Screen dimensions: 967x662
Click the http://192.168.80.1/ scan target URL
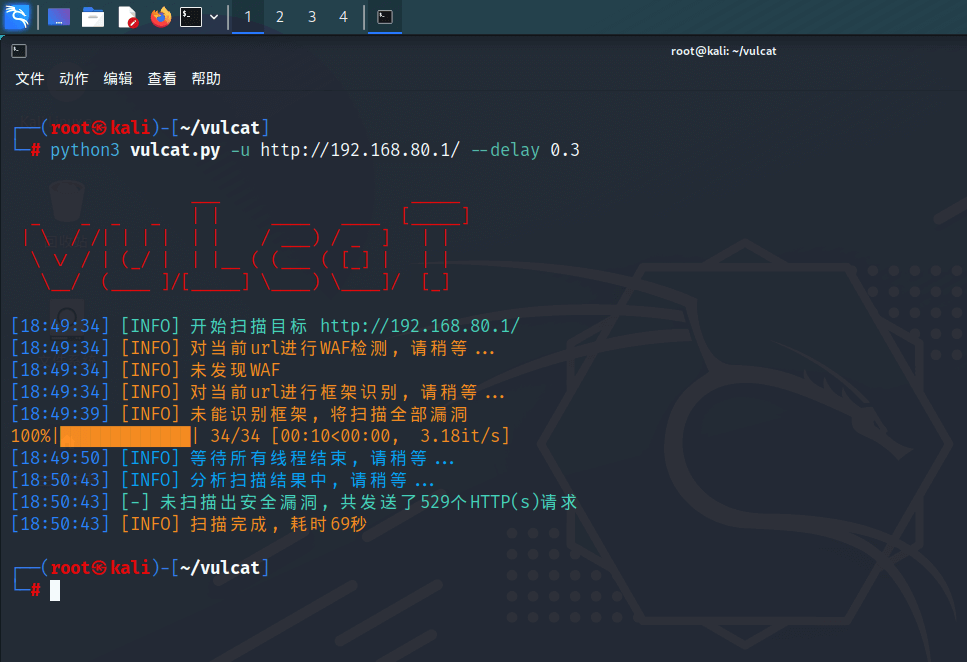(x=420, y=326)
